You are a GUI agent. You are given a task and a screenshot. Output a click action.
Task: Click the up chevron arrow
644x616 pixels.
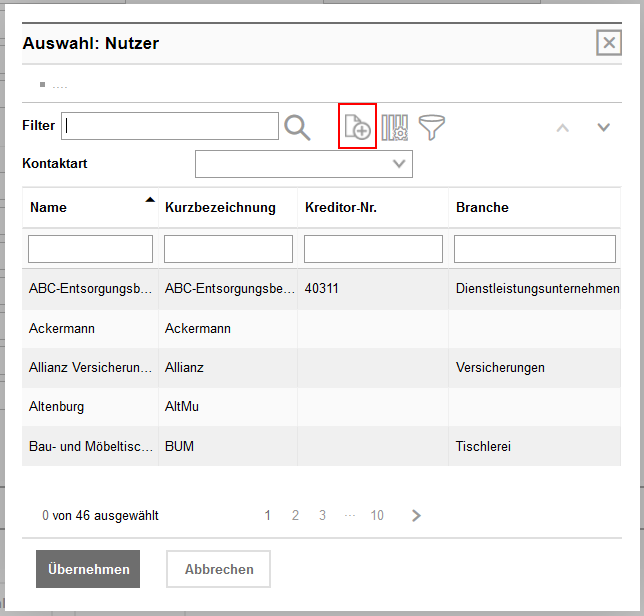[563, 127]
